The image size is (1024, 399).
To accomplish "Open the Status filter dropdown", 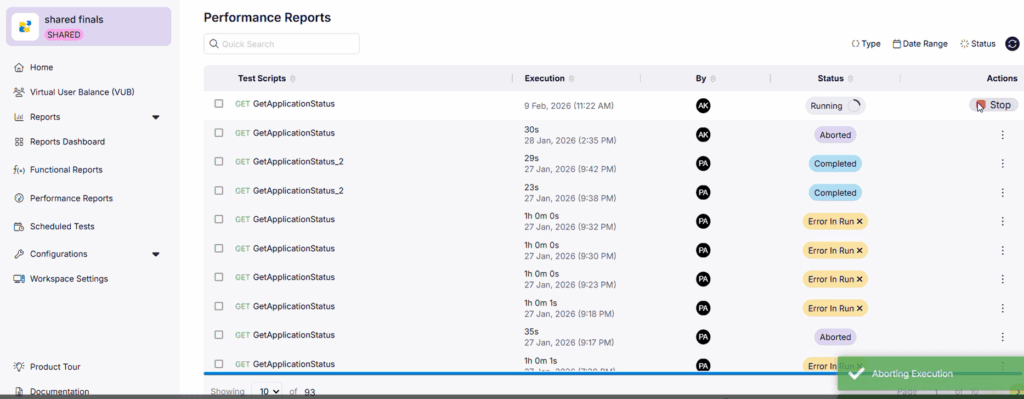I will [x=978, y=44].
